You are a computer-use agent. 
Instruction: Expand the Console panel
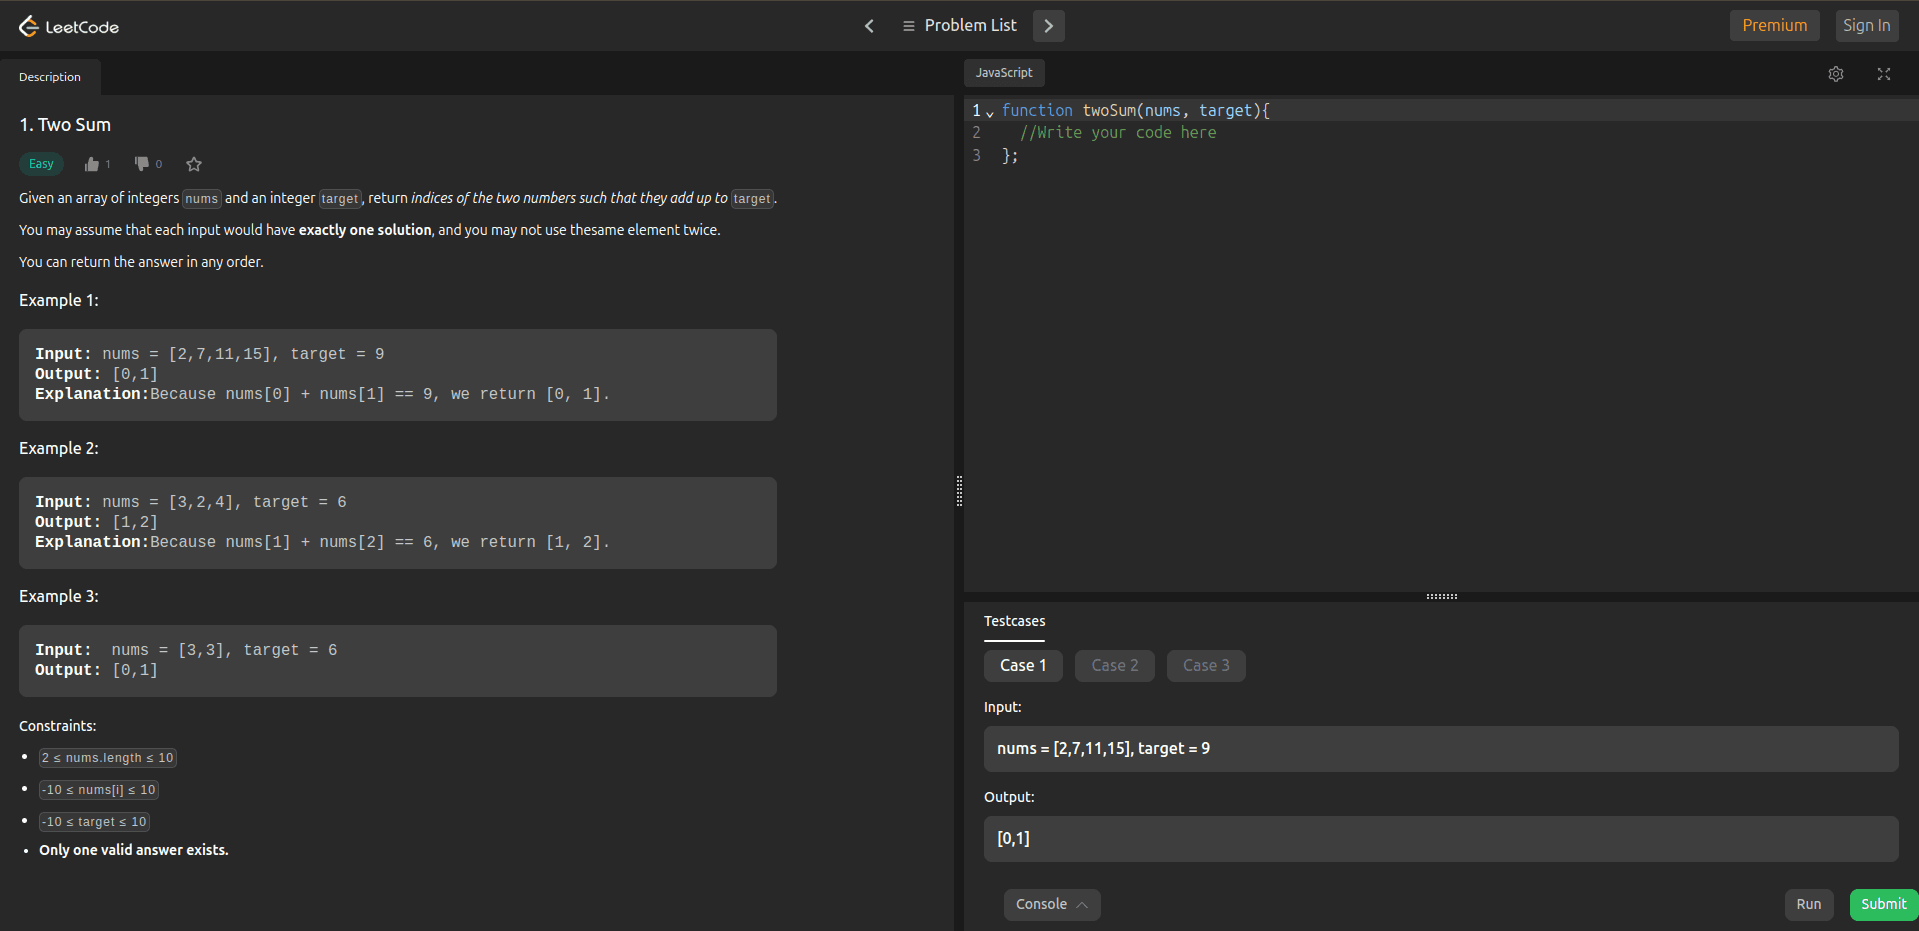(x=1052, y=905)
